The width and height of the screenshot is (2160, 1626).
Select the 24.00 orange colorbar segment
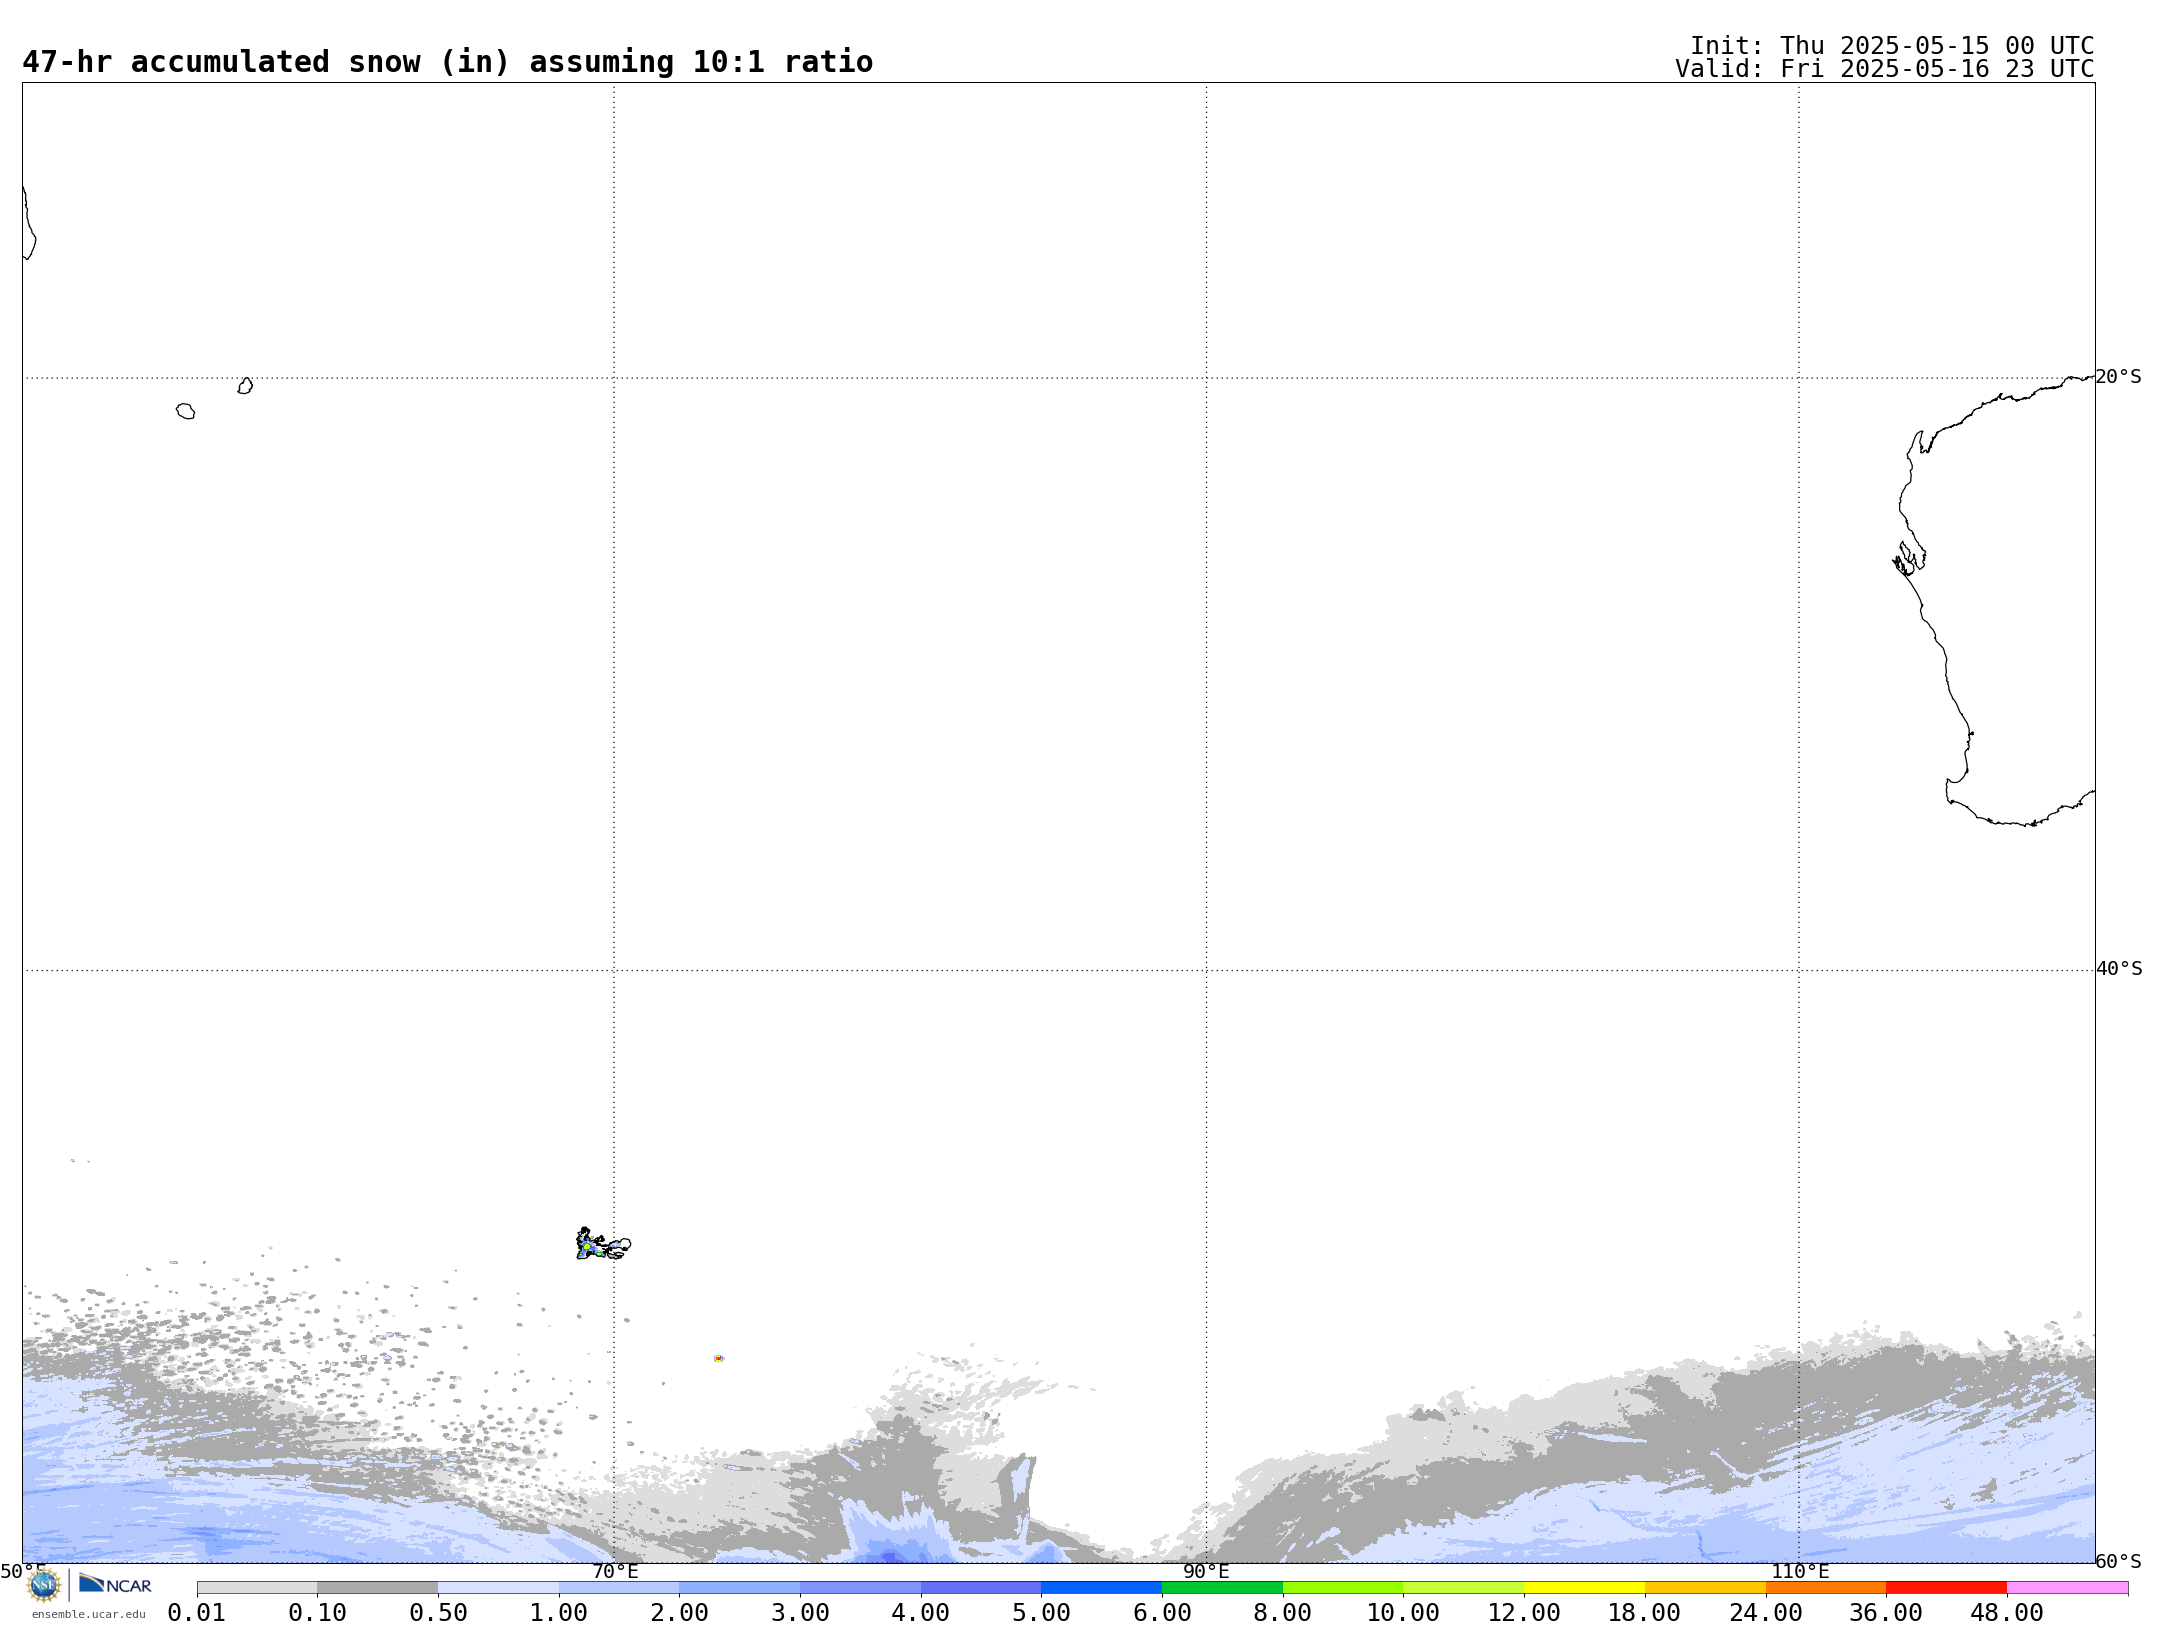pos(1826,1588)
